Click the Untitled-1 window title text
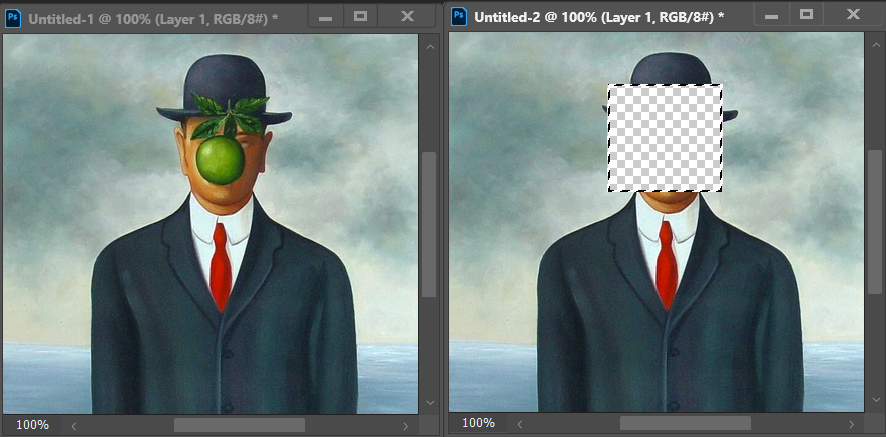The image size is (886, 437). coord(153,18)
